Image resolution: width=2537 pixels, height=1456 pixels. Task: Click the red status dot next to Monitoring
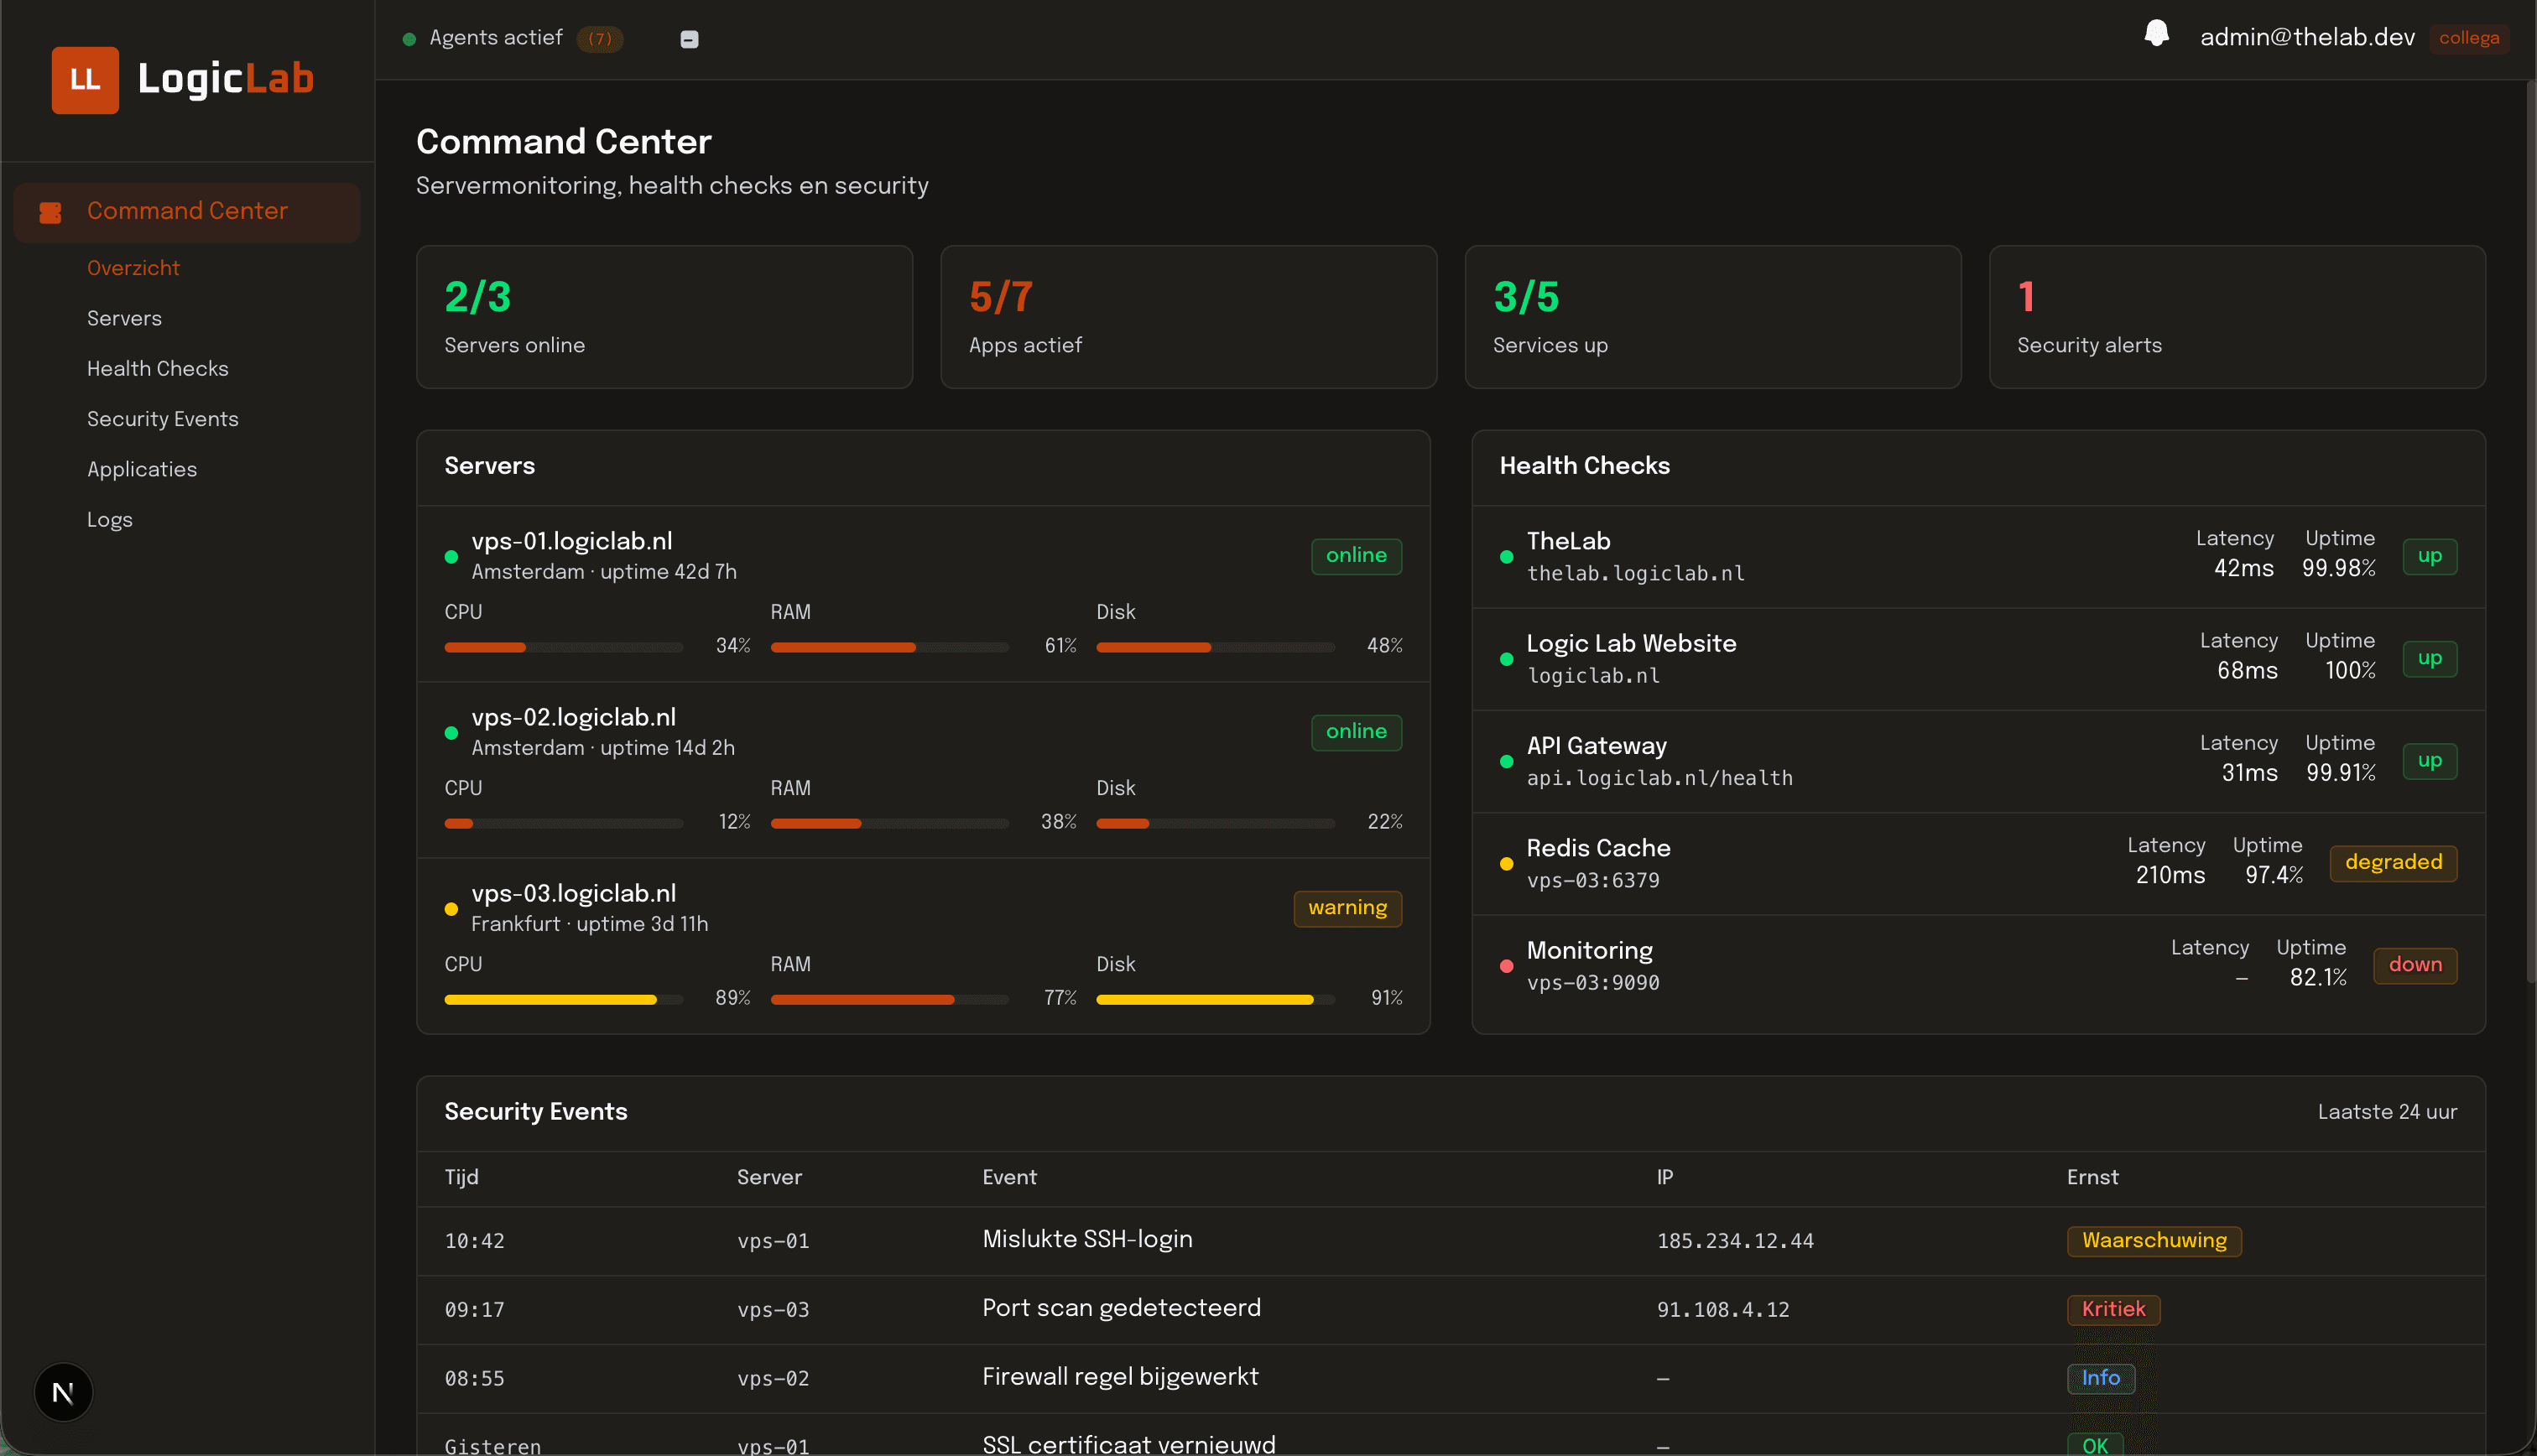(1507, 965)
